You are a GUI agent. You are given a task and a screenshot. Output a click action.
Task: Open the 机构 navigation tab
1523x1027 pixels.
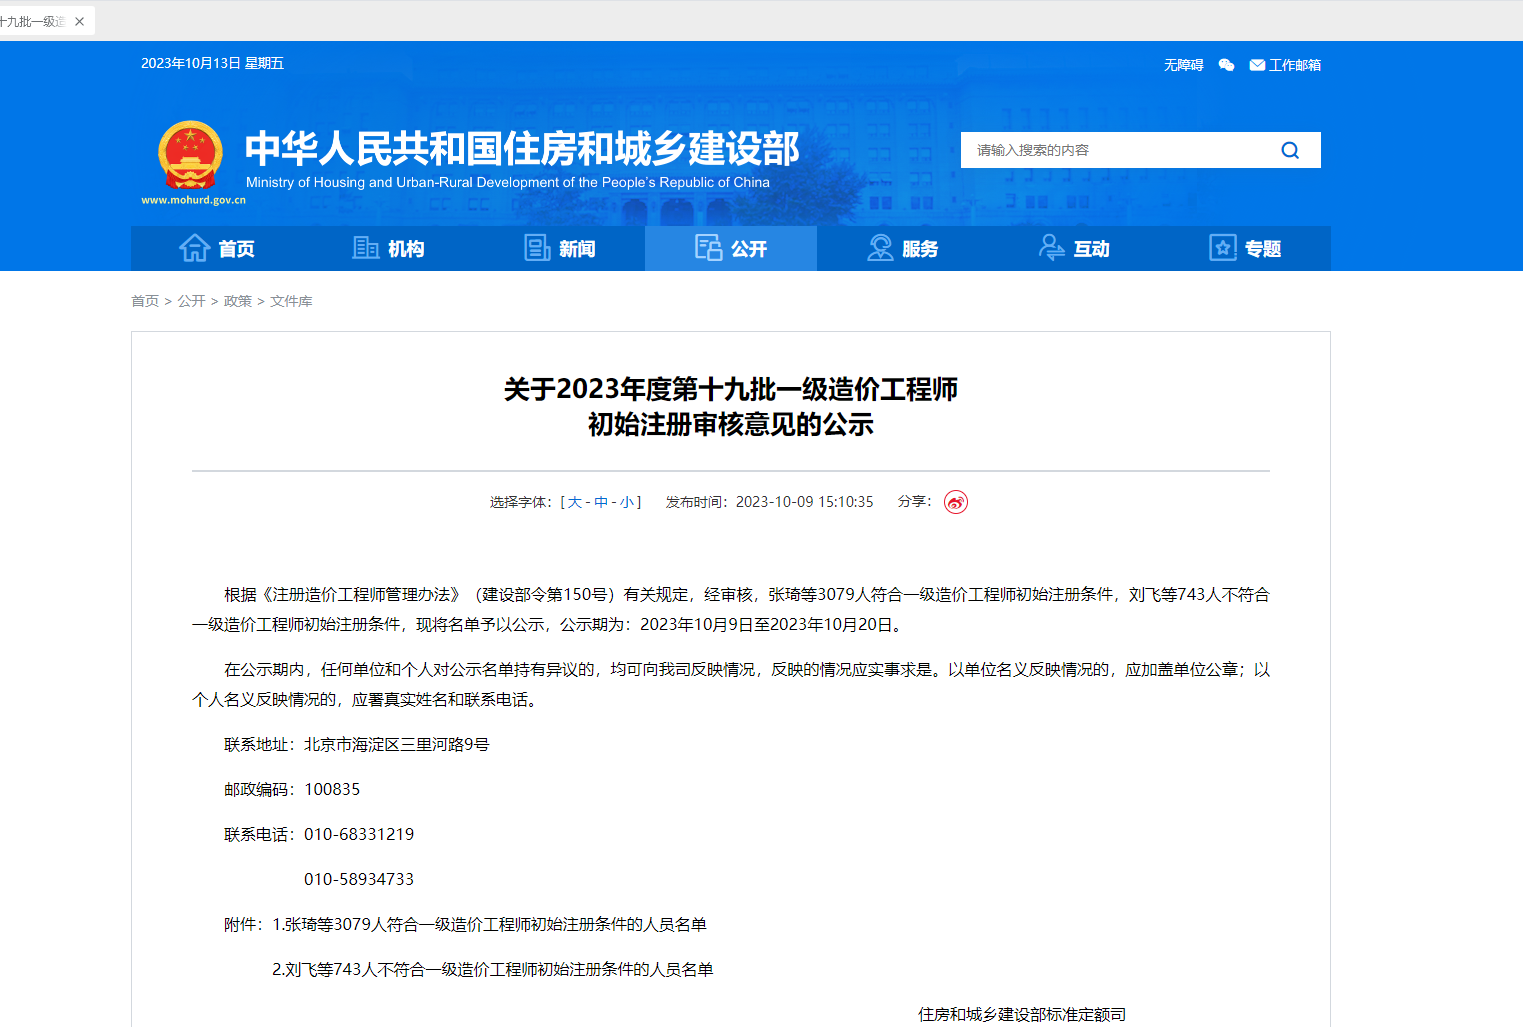389,248
